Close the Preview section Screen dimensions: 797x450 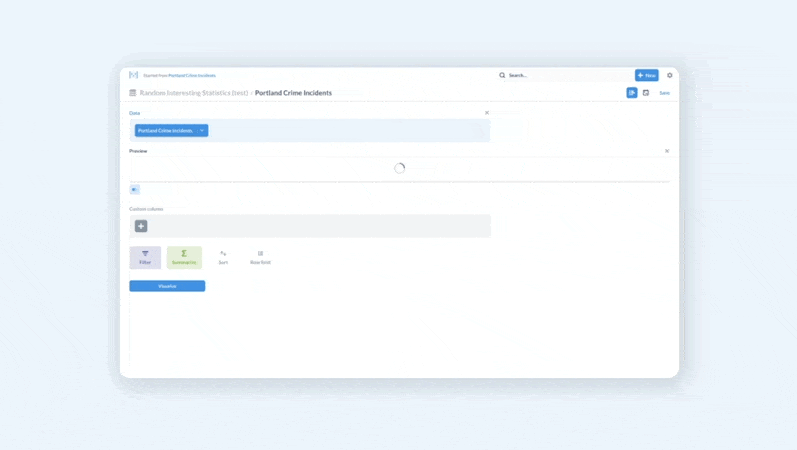[667, 151]
